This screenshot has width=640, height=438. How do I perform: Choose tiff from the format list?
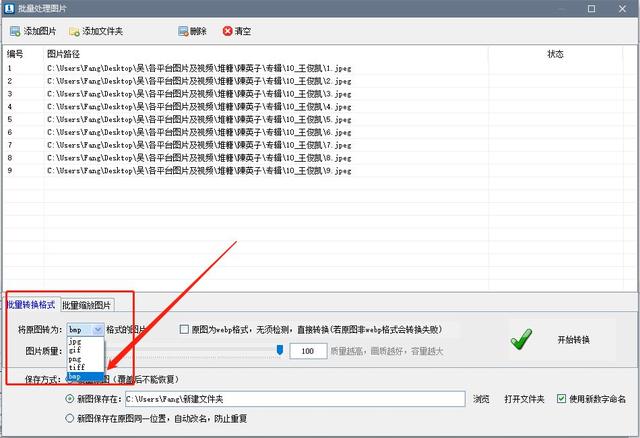[x=77, y=368]
